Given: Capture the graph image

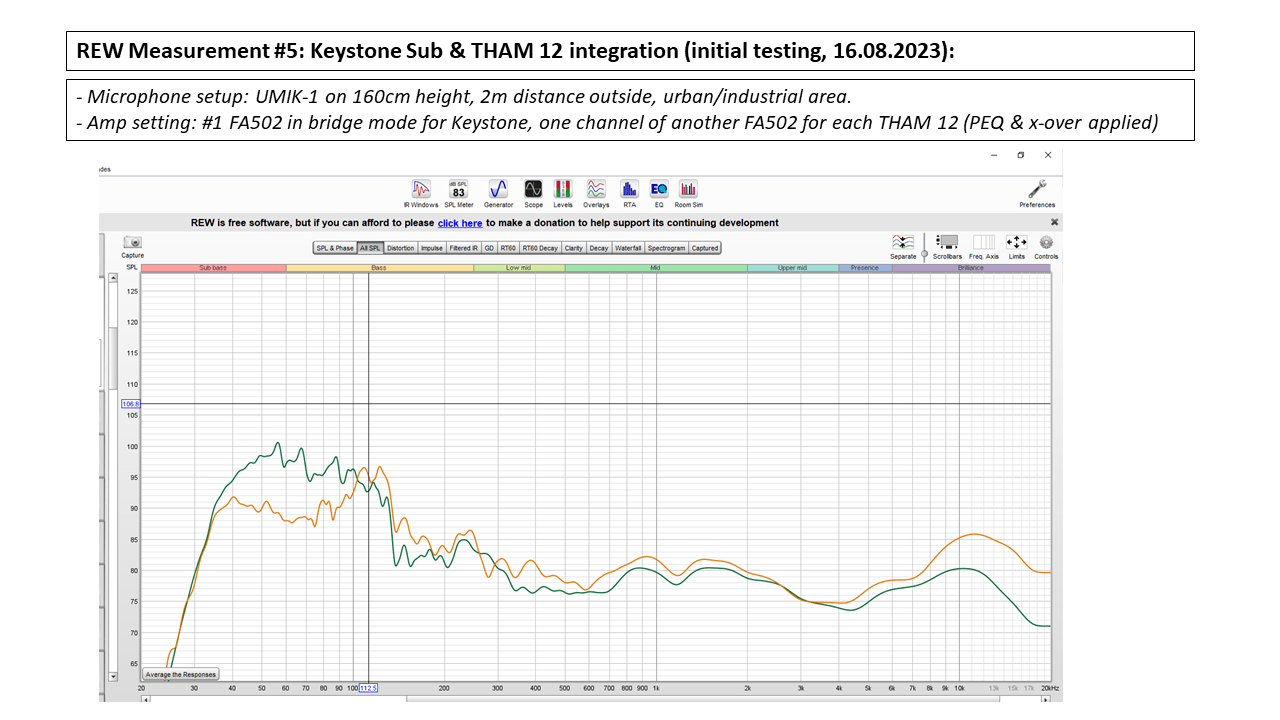Looking at the screenshot, I should tap(133, 247).
